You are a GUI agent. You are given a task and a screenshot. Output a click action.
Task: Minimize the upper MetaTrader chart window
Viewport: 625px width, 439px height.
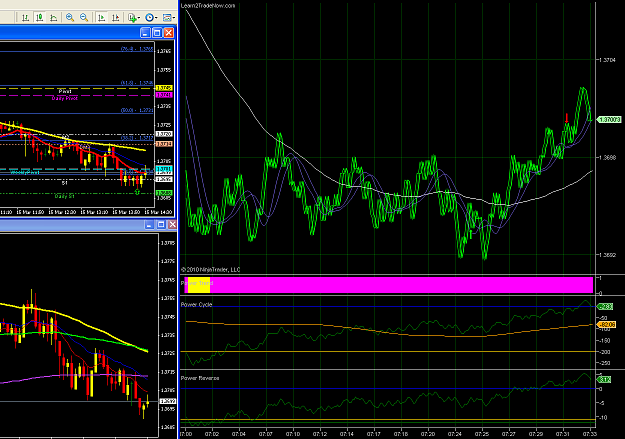pos(145,33)
